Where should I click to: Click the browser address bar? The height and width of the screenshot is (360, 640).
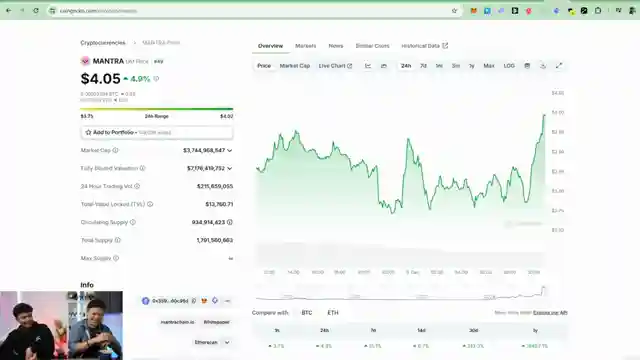point(253,11)
